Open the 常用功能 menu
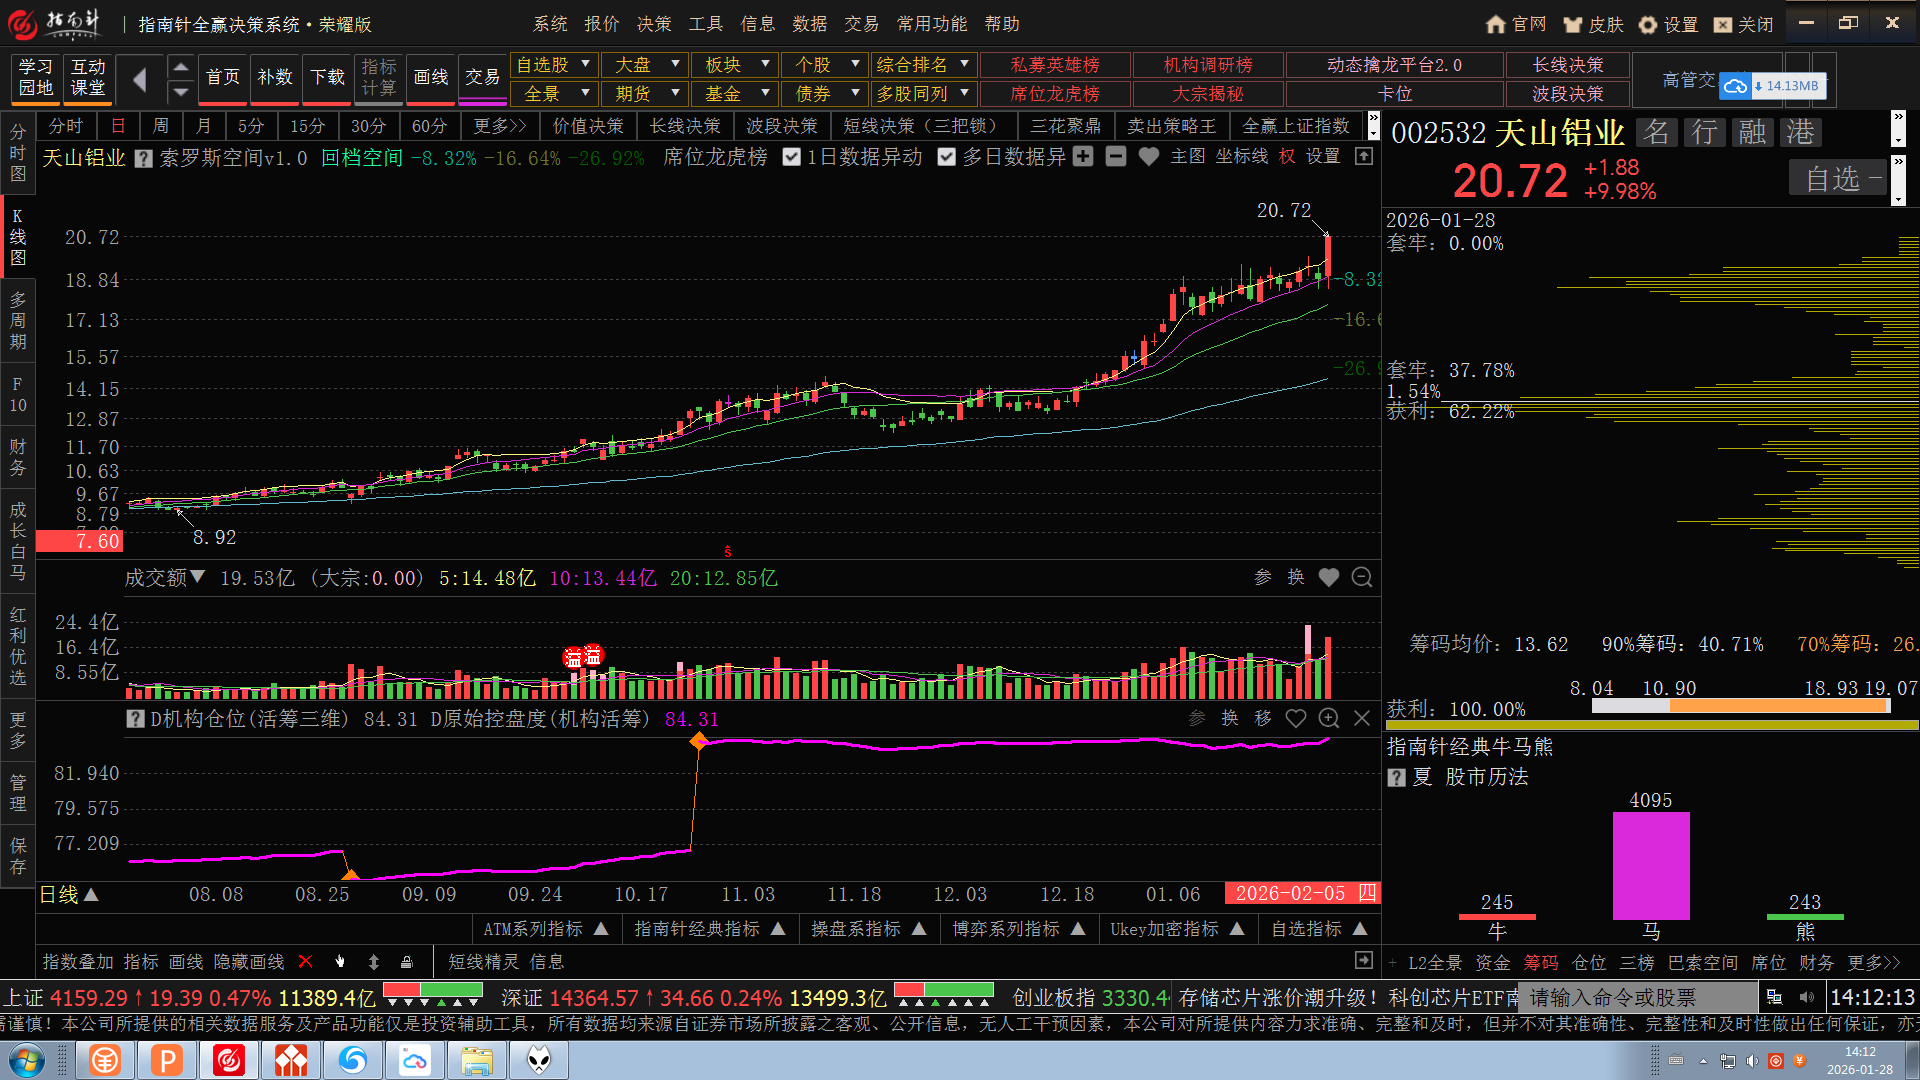Image resolution: width=1920 pixels, height=1080 pixels. 932,24
